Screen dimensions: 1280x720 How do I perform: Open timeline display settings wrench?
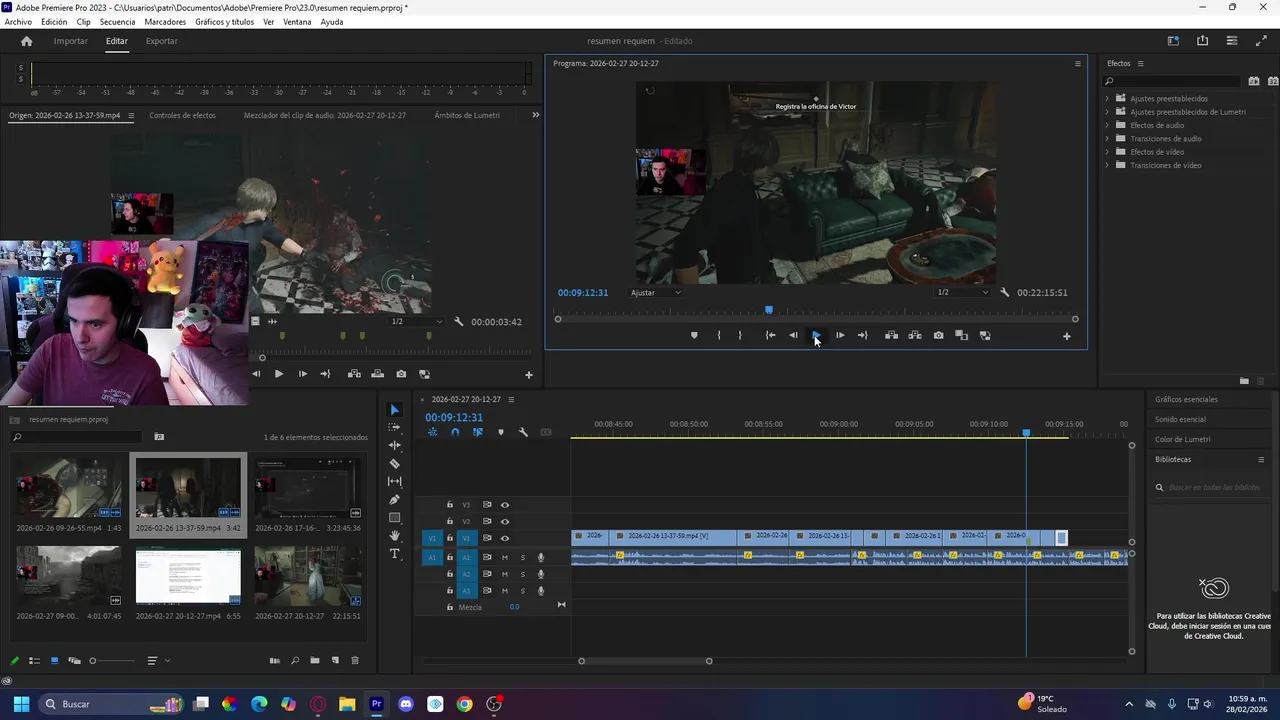[x=523, y=432]
